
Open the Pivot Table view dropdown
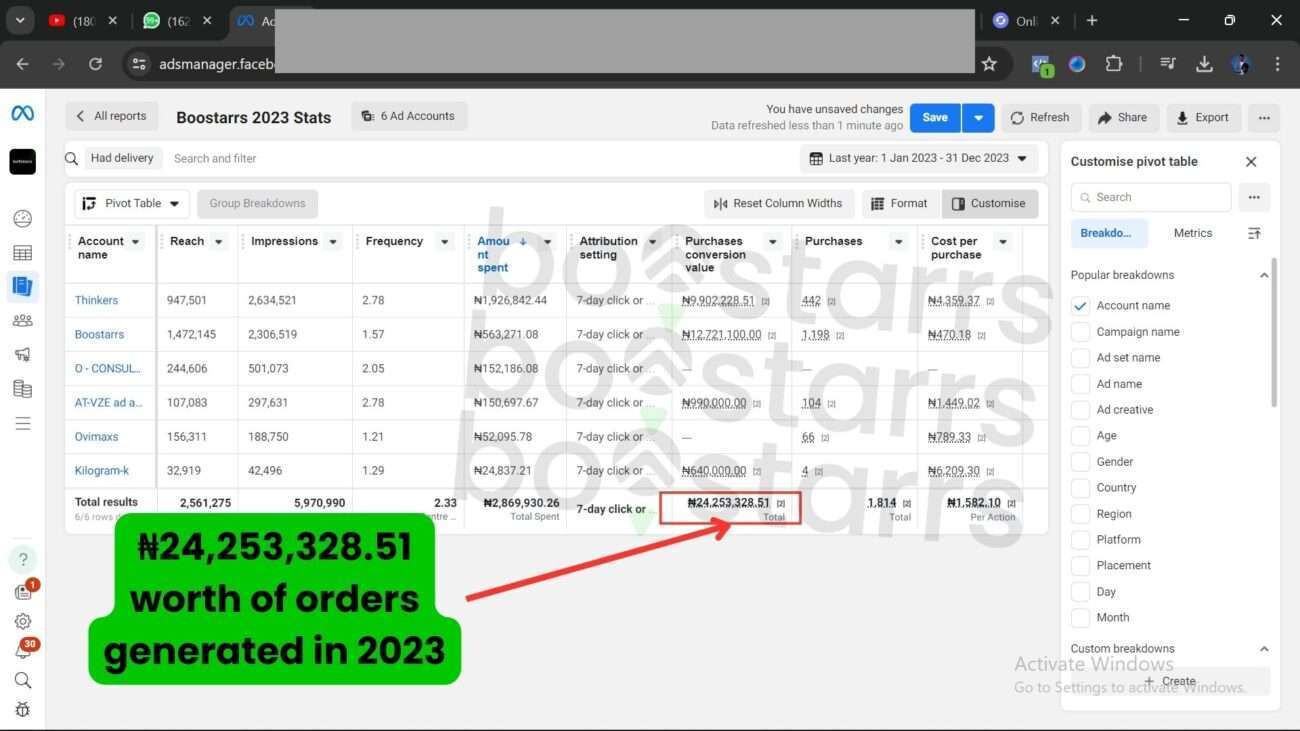tap(132, 203)
